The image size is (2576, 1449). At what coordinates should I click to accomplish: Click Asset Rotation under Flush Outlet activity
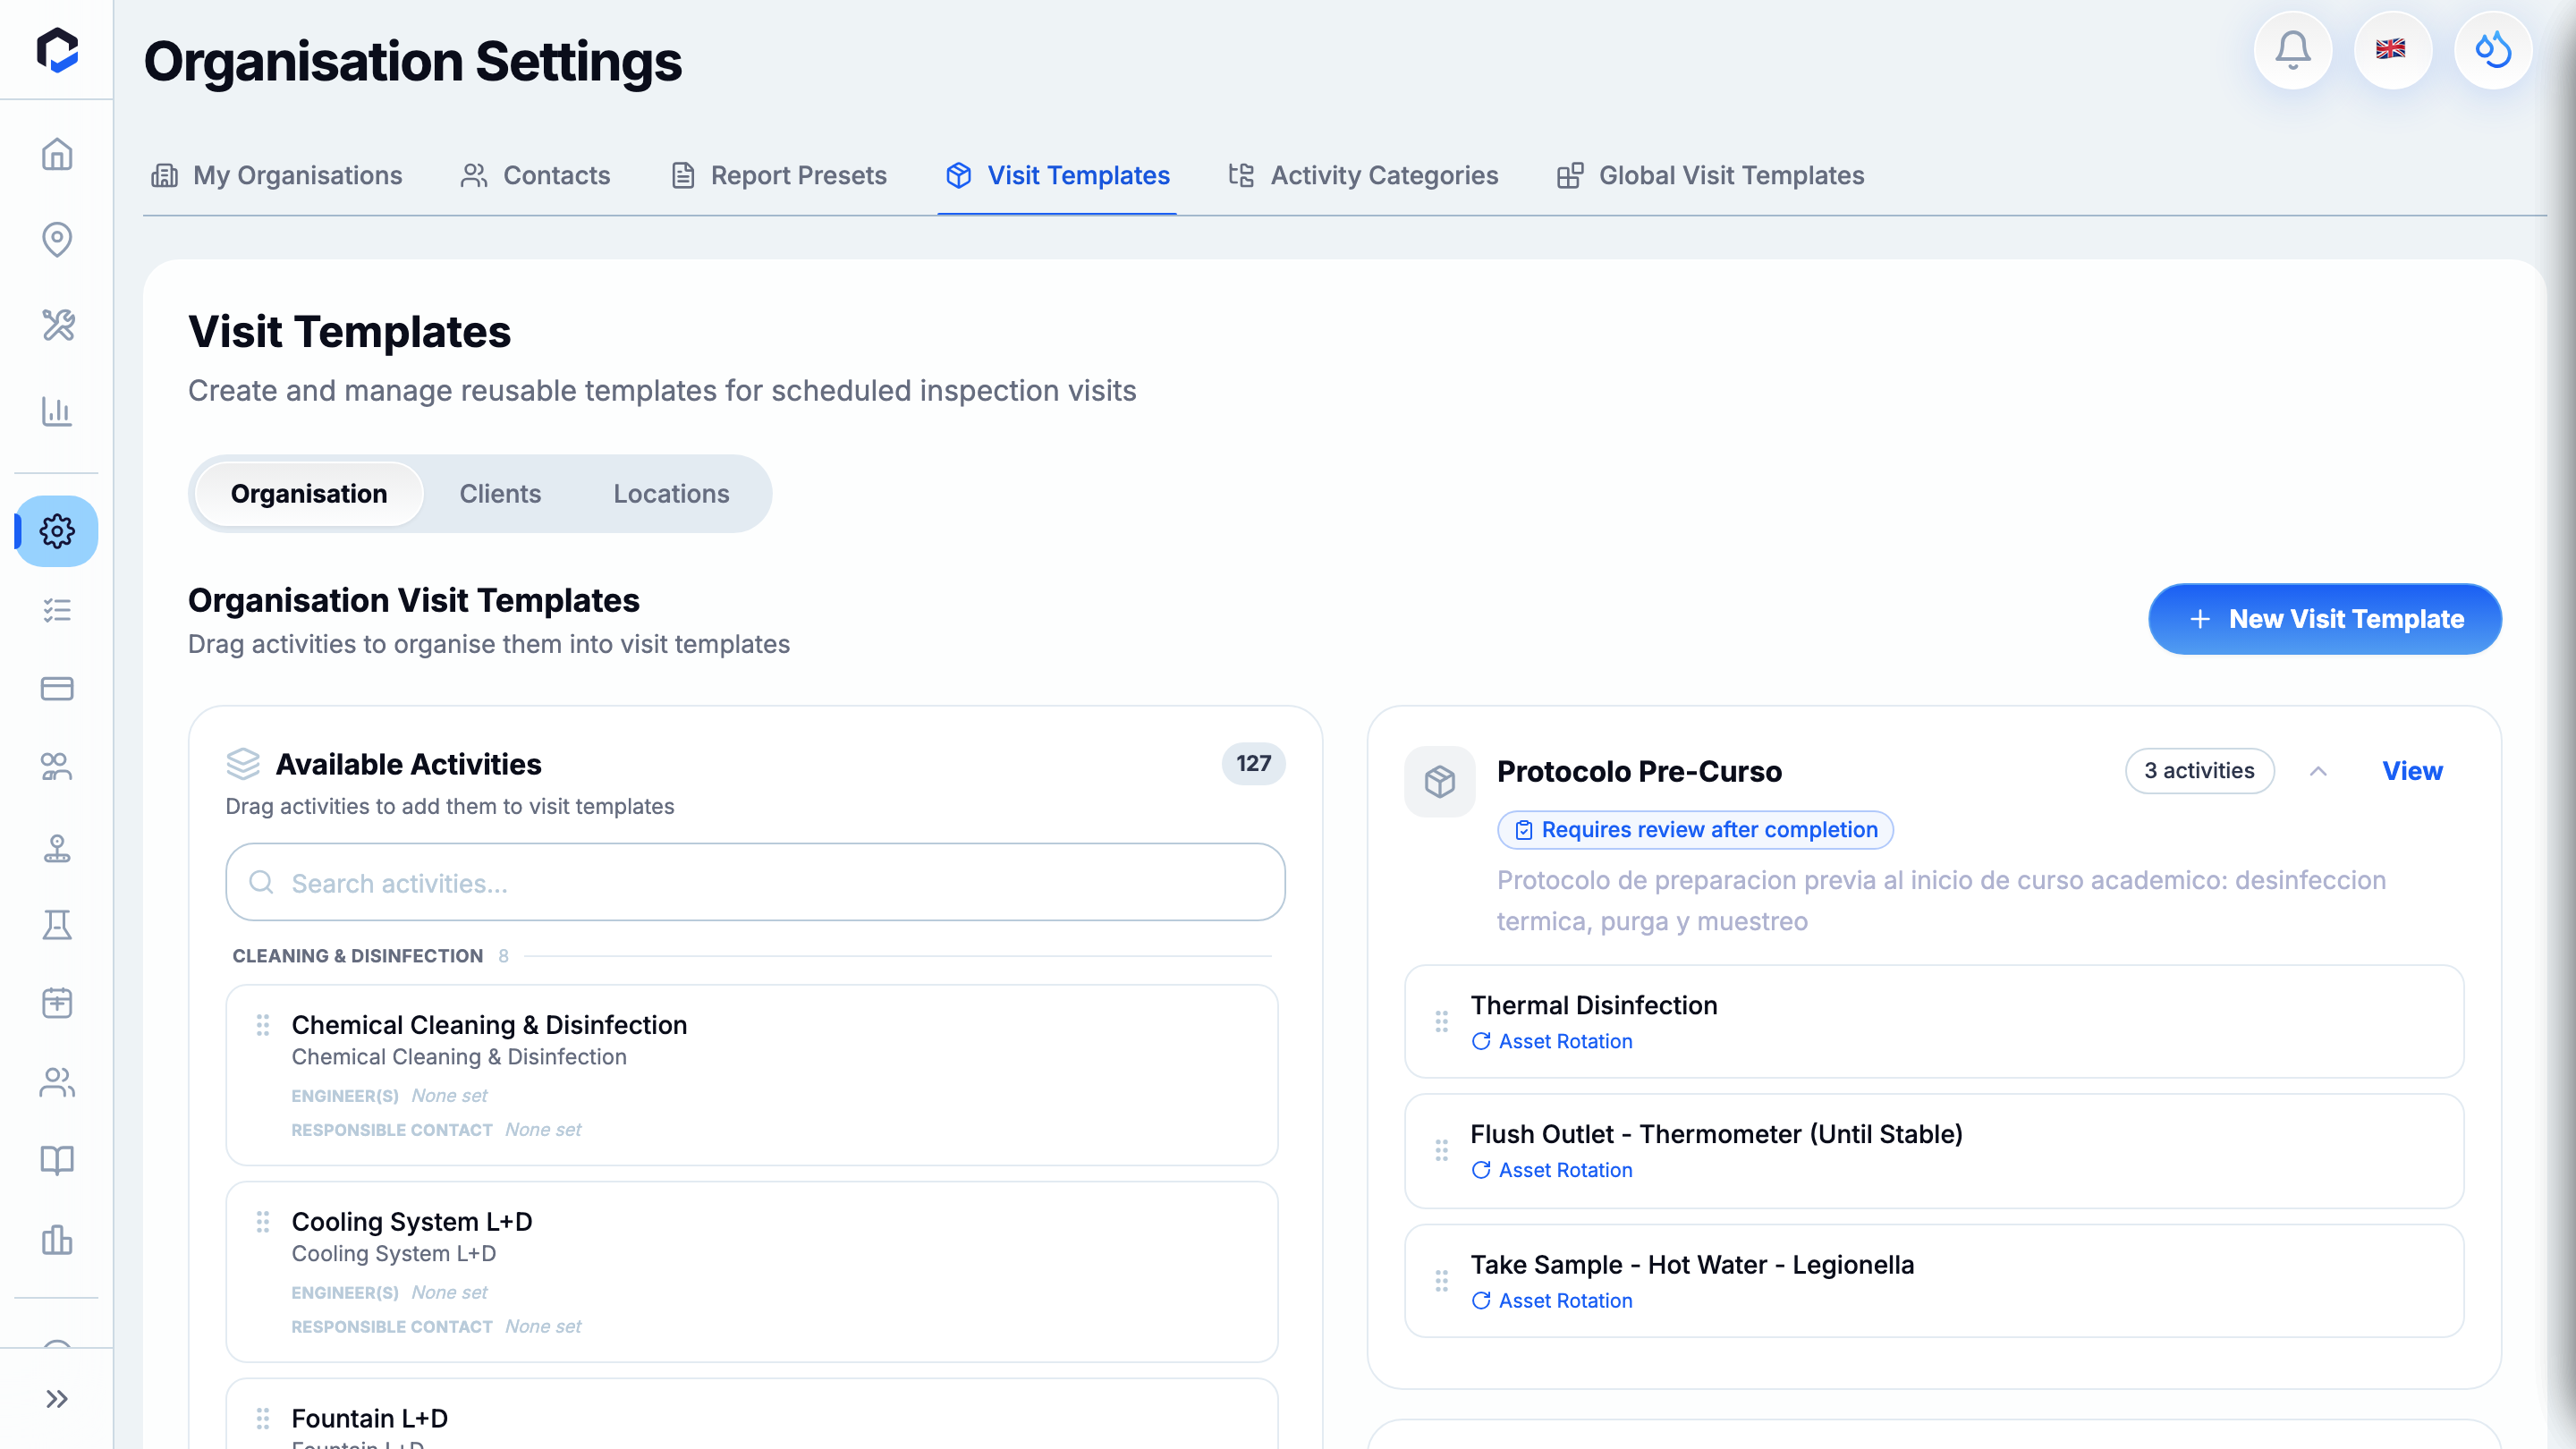pos(1551,1170)
